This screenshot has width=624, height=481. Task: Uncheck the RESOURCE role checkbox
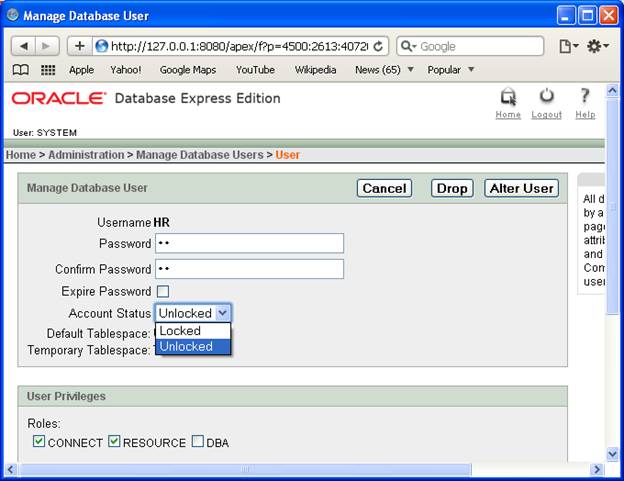coord(114,441)
